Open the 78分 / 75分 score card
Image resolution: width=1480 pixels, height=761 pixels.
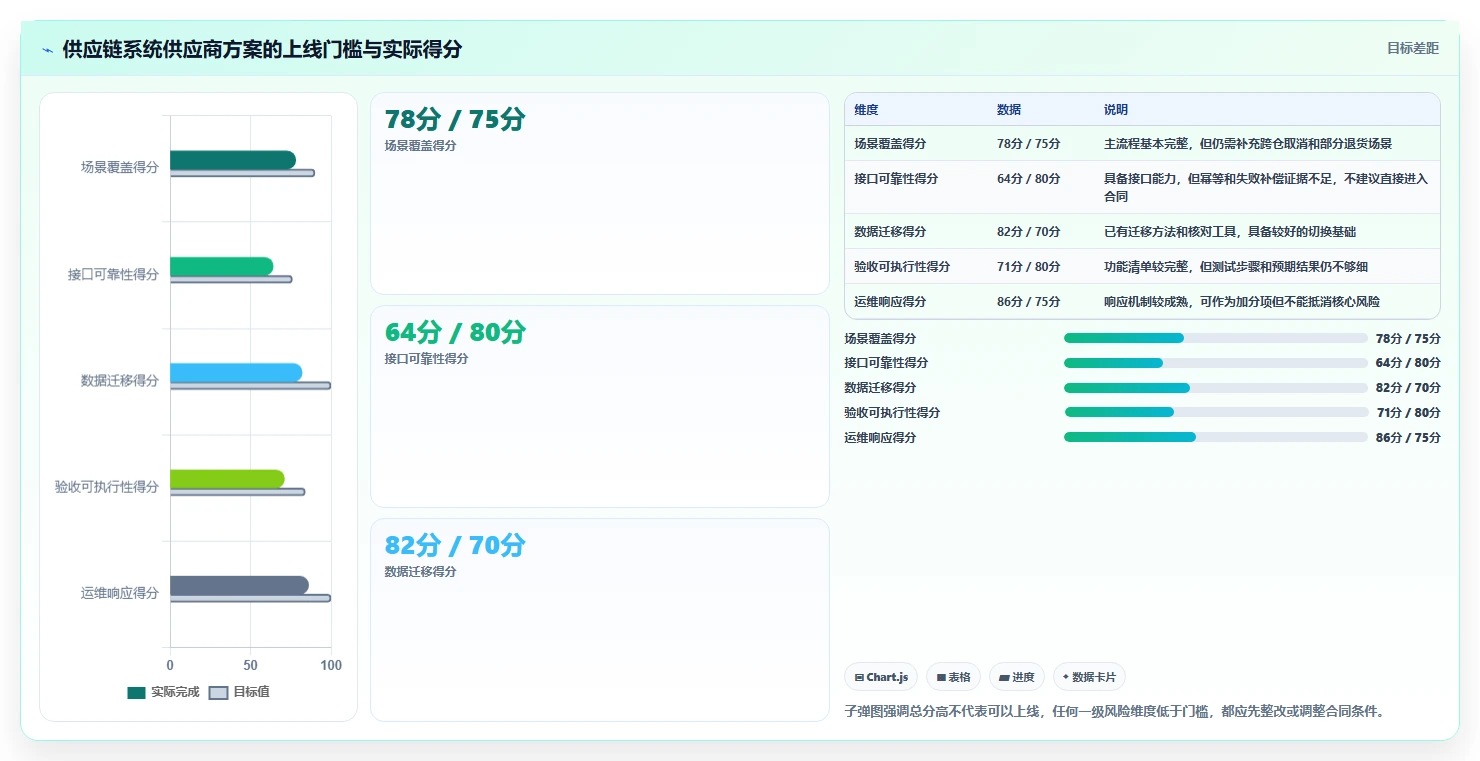click(600, 193)
